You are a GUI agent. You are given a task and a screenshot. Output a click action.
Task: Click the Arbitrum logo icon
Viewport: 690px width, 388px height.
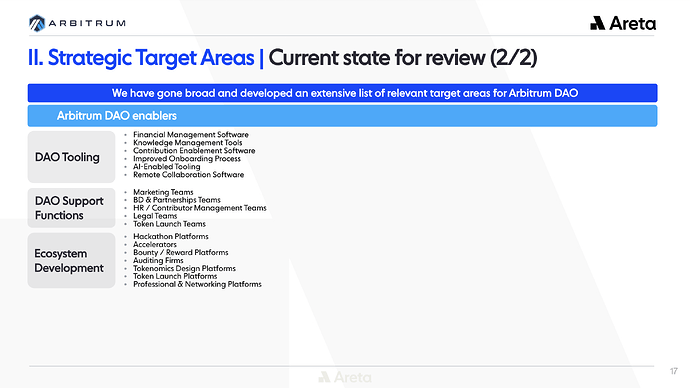click(37, 23)
